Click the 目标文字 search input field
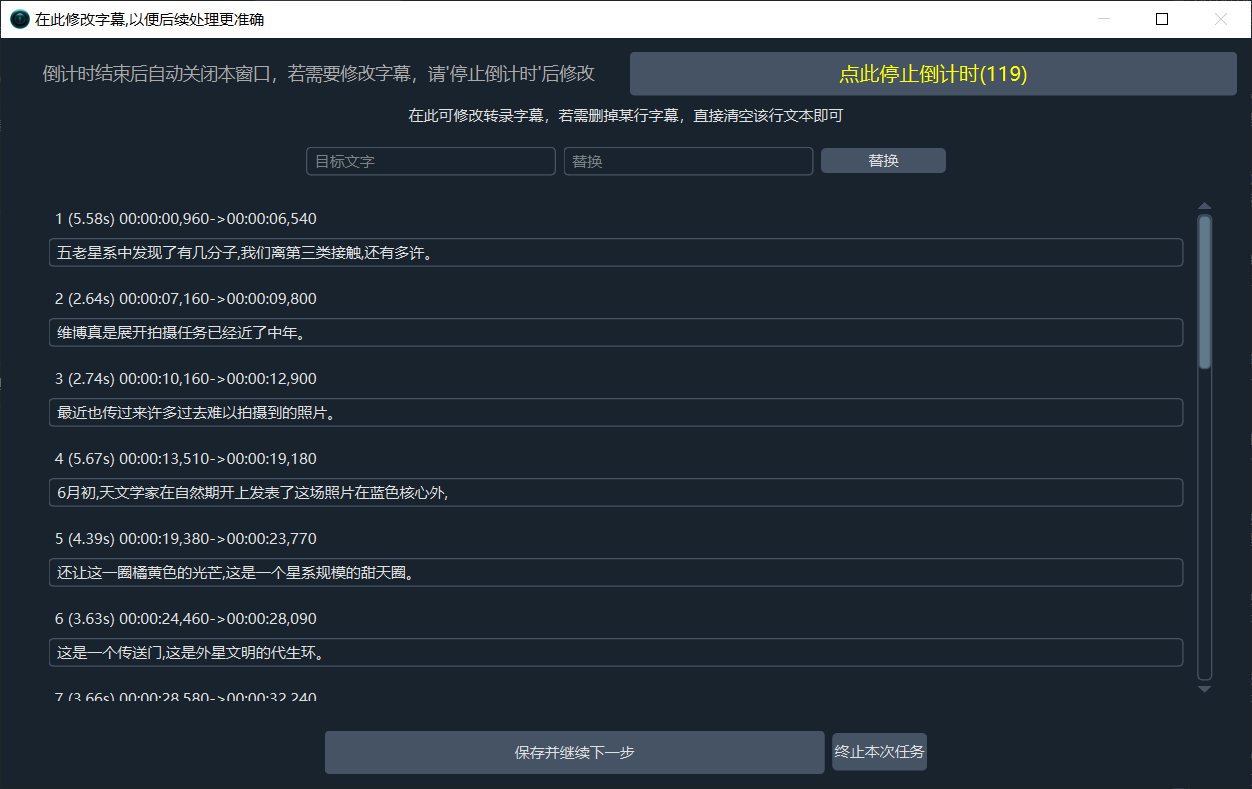The height and width of the screenshot is (789, 1252). (x=430, y=161)
